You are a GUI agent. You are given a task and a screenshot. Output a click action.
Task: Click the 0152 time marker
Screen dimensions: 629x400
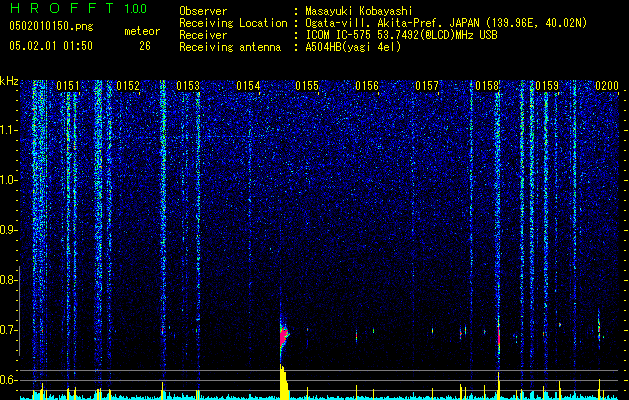[x=128, y=86]
